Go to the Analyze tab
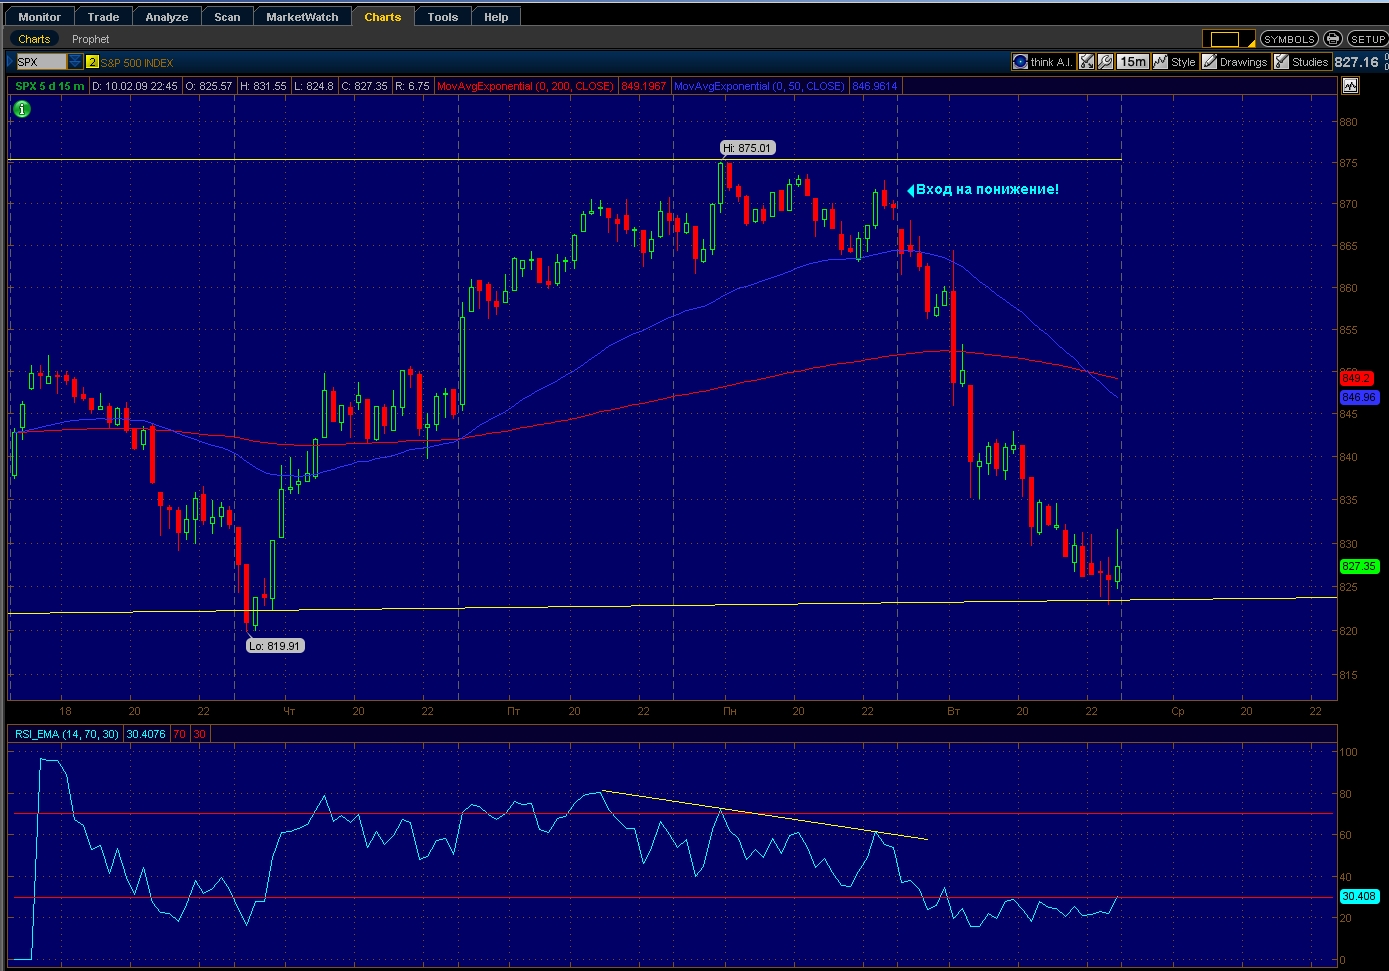 166,17
